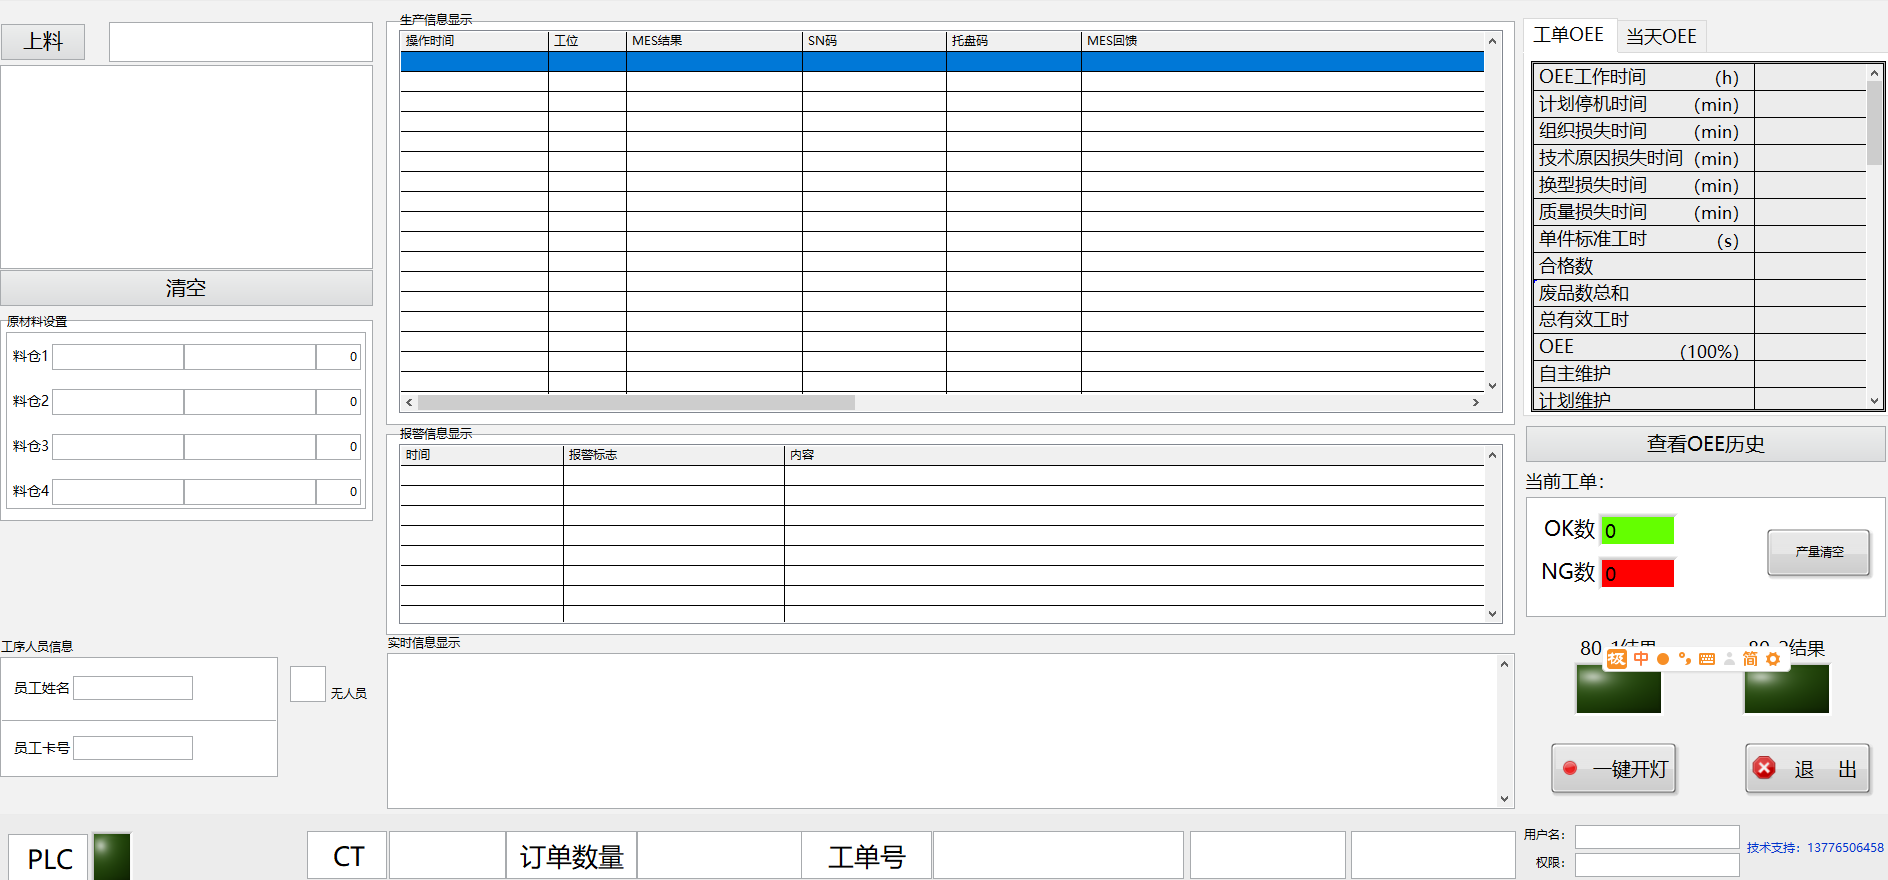Click the 清空 button
The width and height of the screenshot is (1888, 880).
pyautogui.click(x=186, y=288)
